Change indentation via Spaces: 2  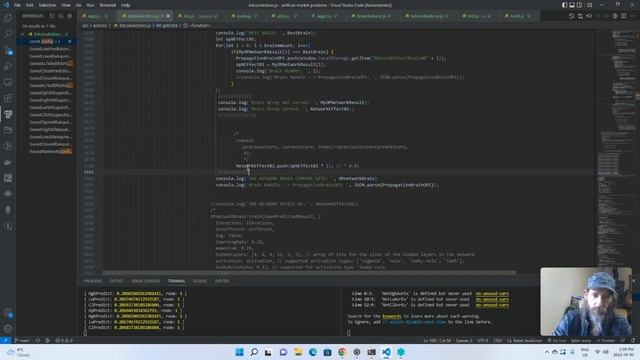pos(463,340)
